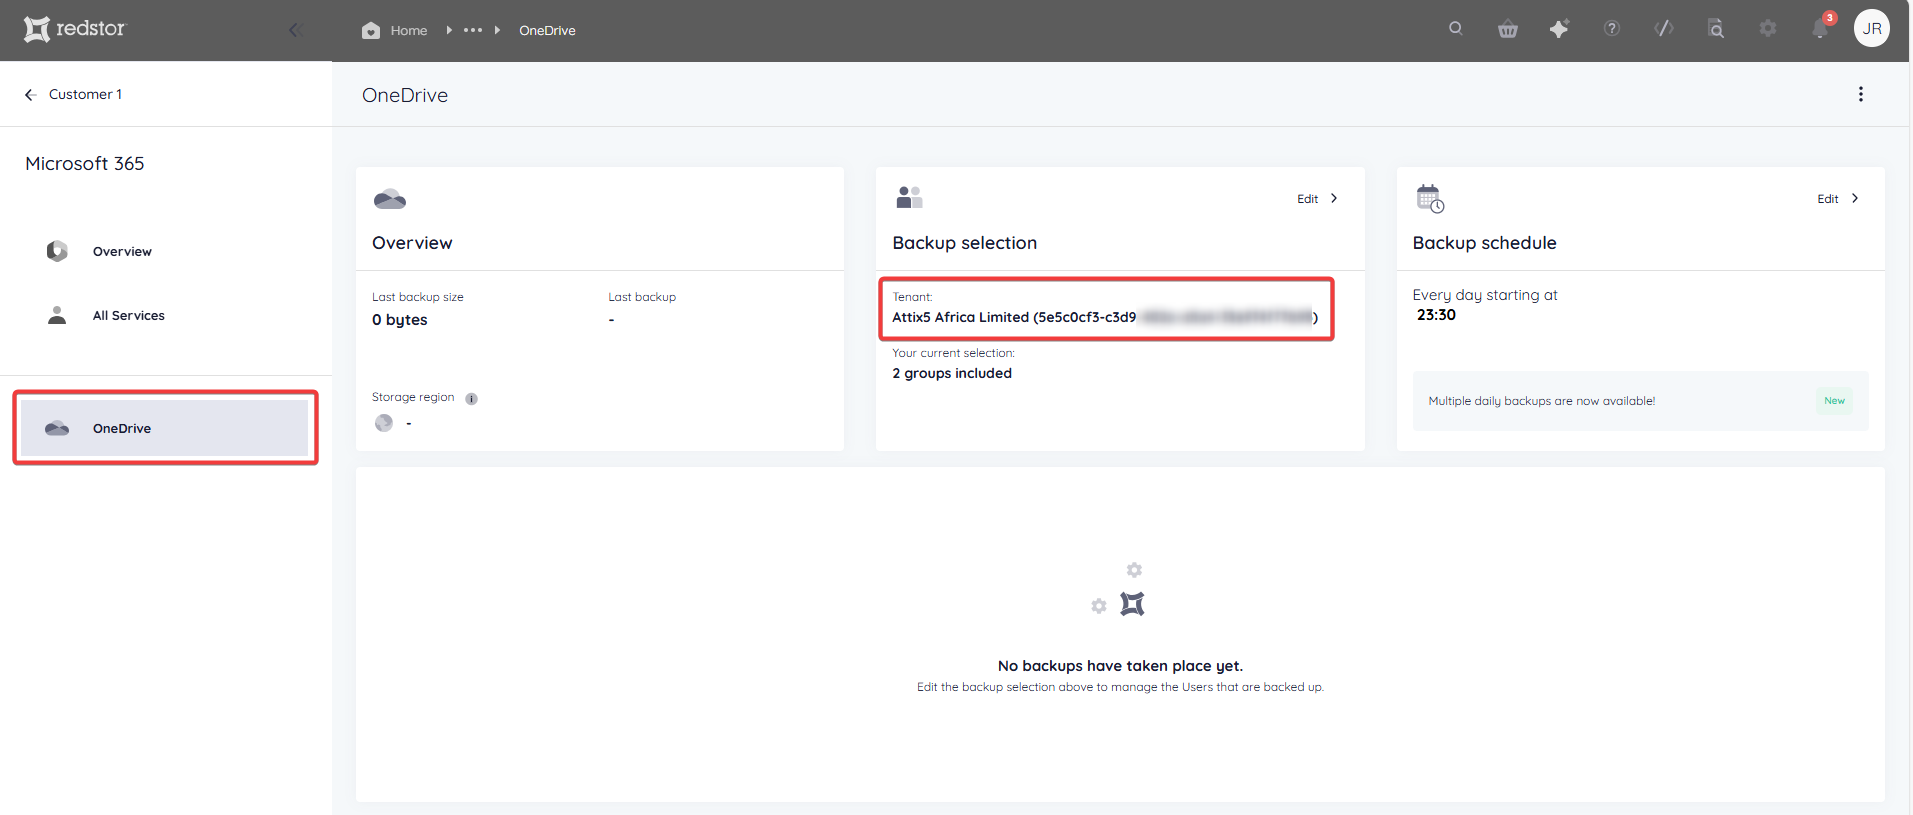
Task: Click '2 groups included' text
Action: 952,373
